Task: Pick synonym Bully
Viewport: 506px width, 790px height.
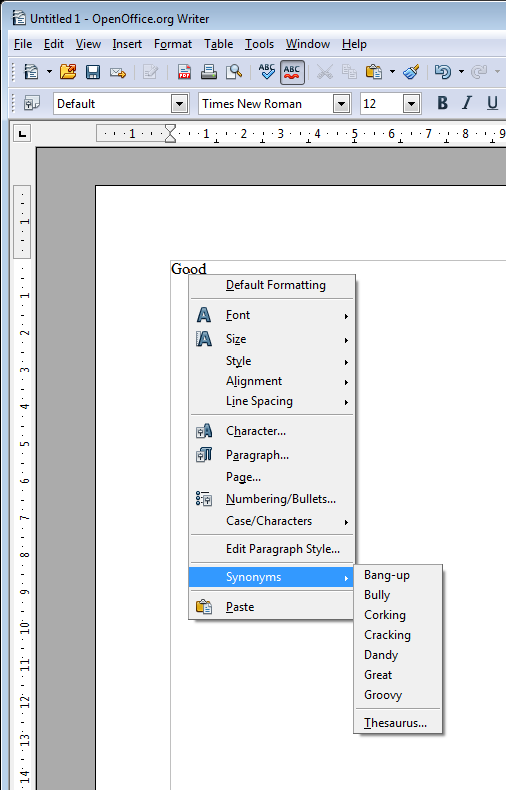Action: point(398,595)
